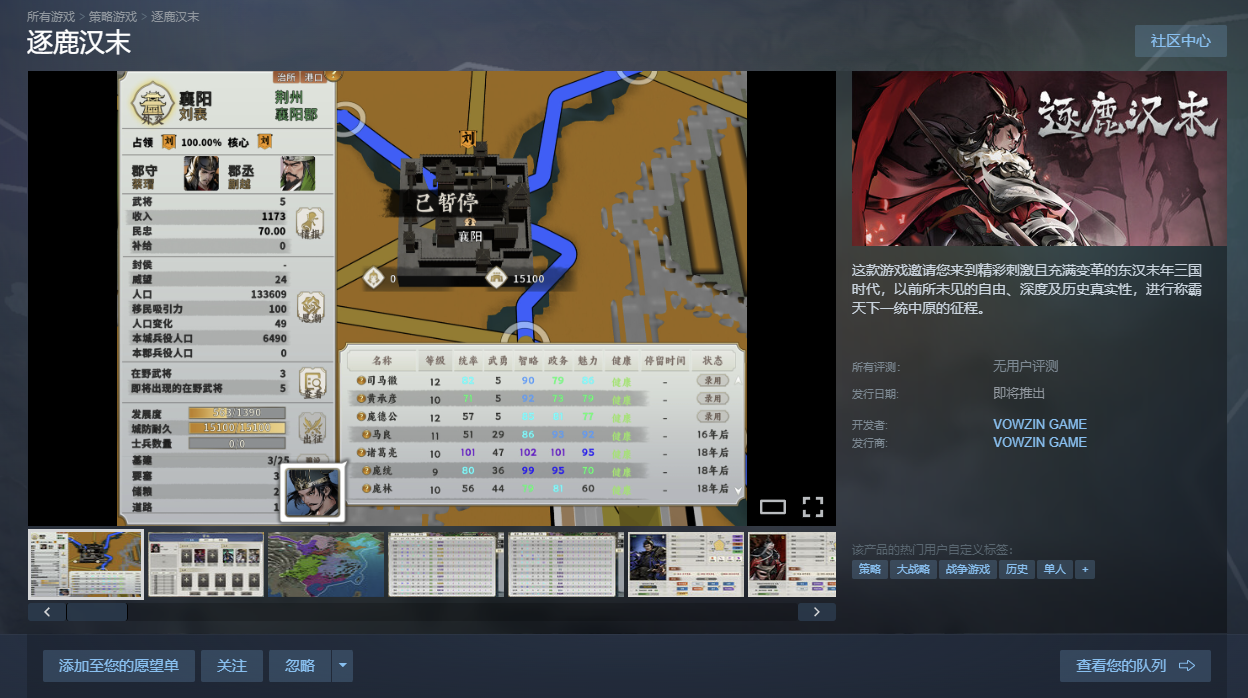
Task: Open the dropdown arrow next to 忽略
Action: tap(343, 666)
